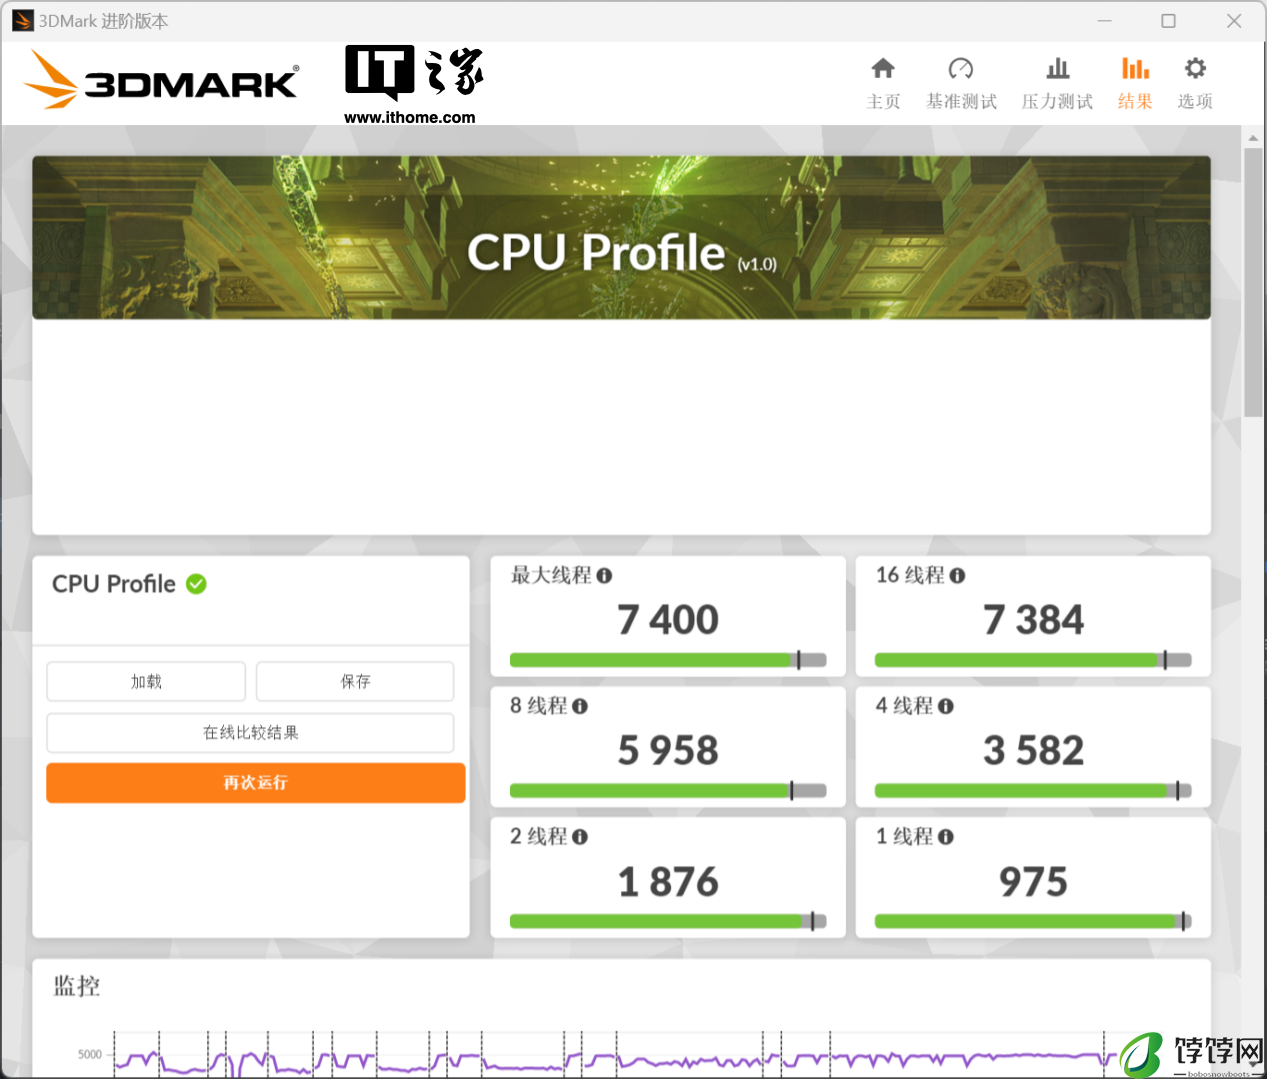Open the 基准测试 benchmark gauge icon
Screen dimensions: 1267x1079
961,68
